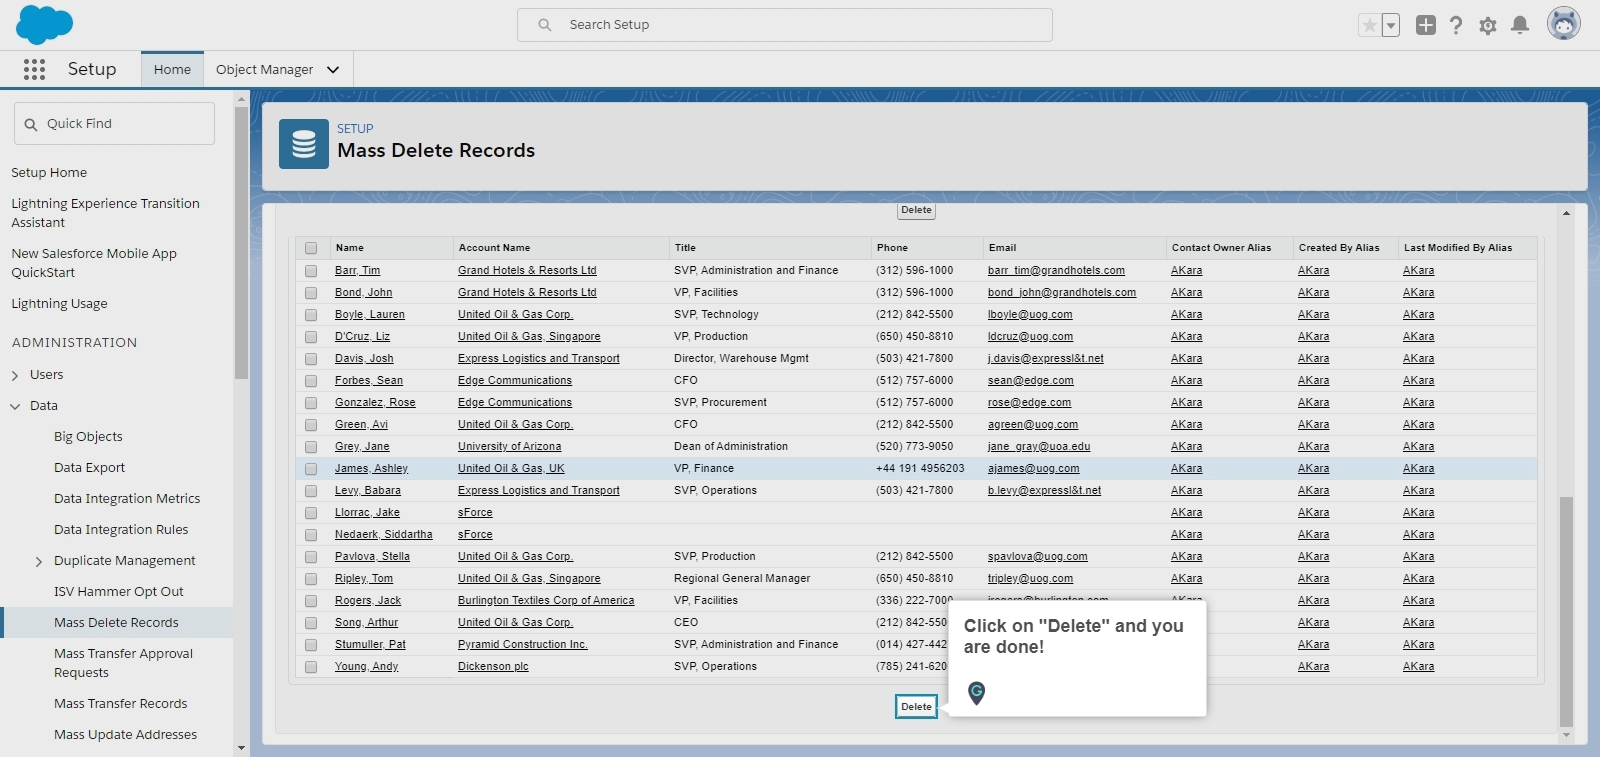
Task: Click the sidebar scroll up arrow
Action: pos(241,99)
